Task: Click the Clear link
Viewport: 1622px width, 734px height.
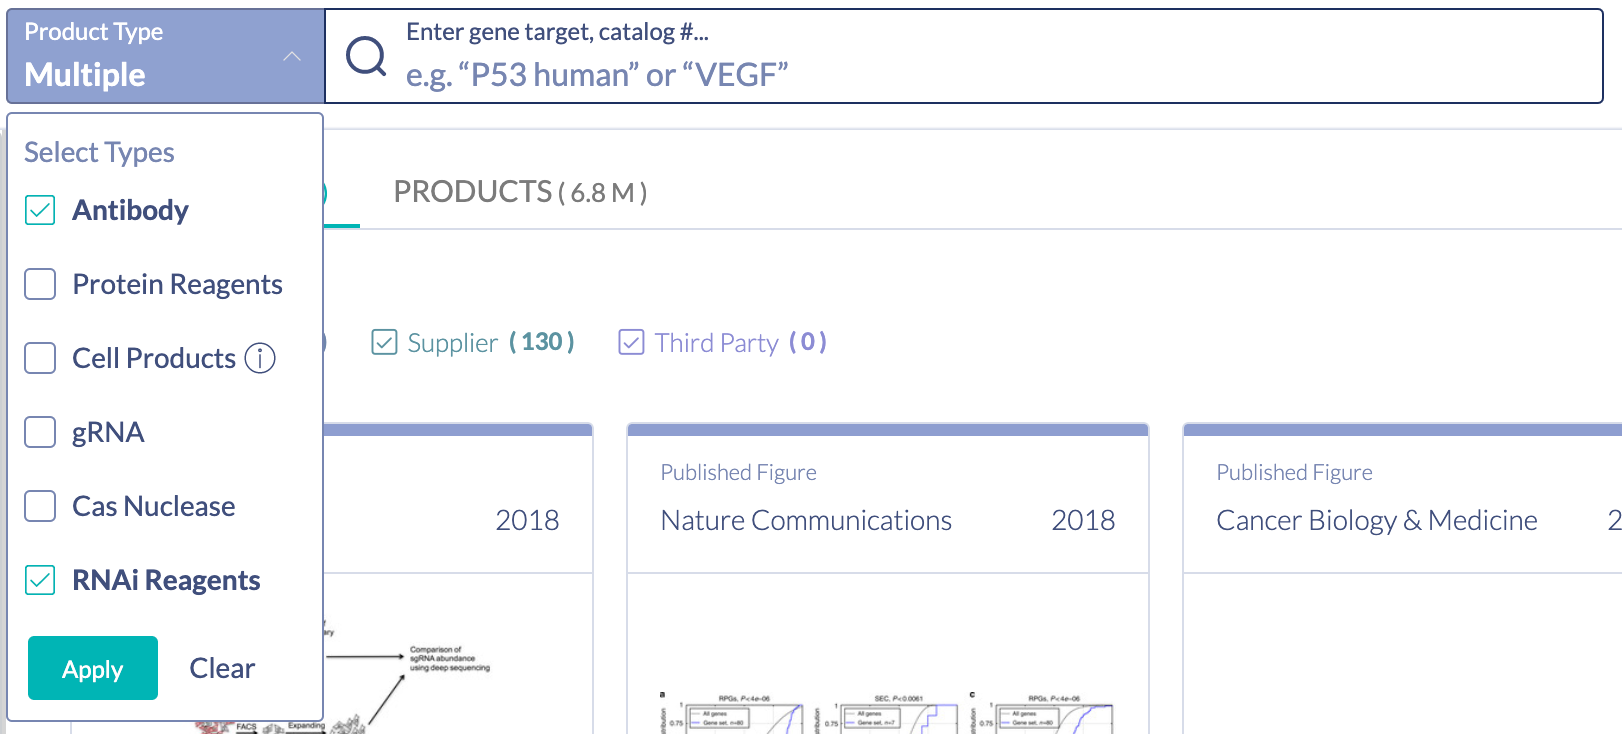Action: pyautogui.click(x=222, y=668)
